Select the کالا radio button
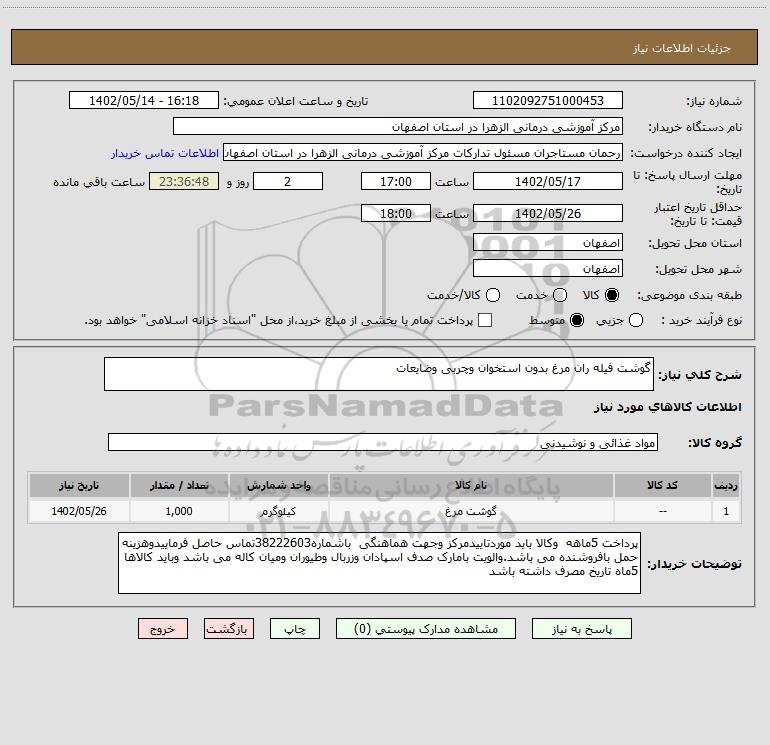This screenshot has height=745, width=770. point(612,295)
